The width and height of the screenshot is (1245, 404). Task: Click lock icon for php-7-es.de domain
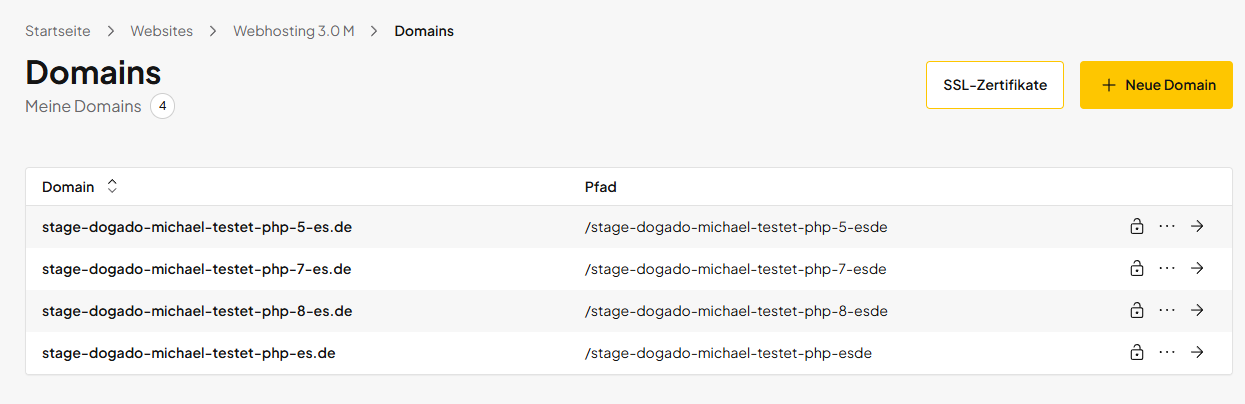[1136, 269]
